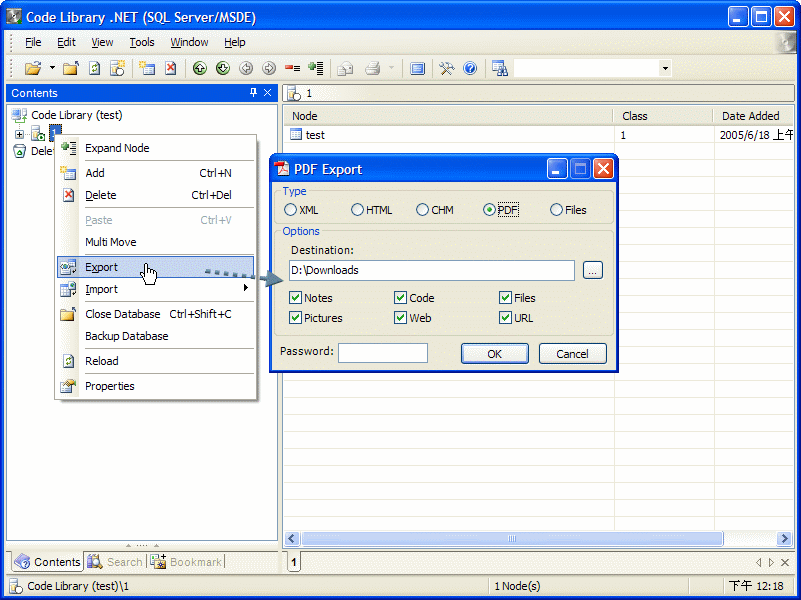The width and height of the screenshot is (801, 600).
Task: Open the Import submenu arrow
Action: [x=246, y=288]
